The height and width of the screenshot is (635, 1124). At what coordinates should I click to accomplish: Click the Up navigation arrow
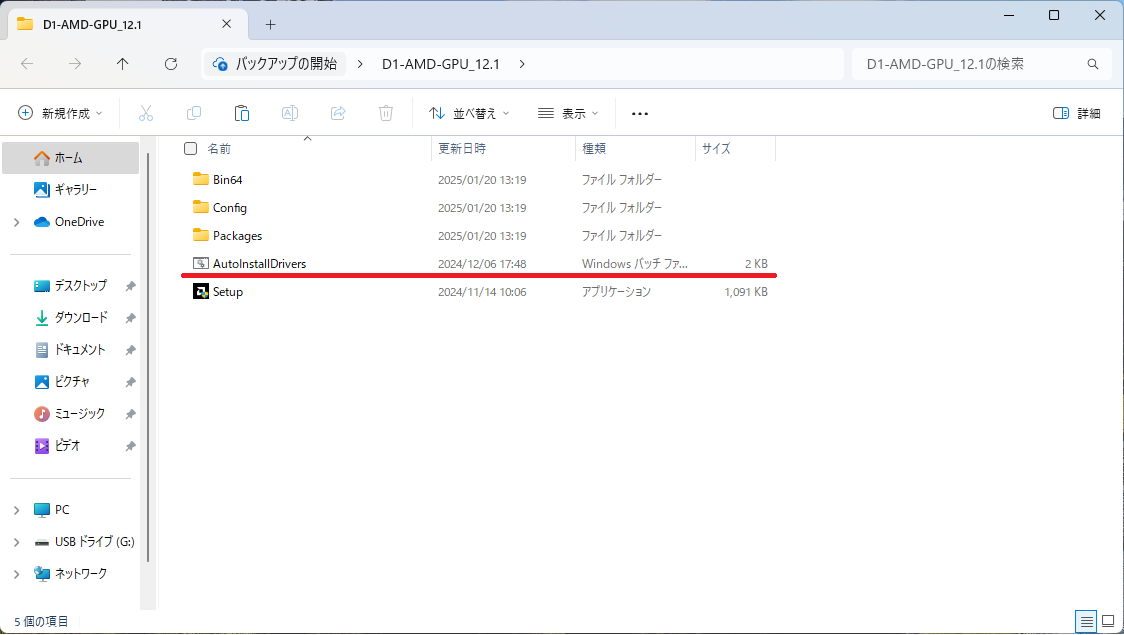pyautogui.click(x=122, y=63)
